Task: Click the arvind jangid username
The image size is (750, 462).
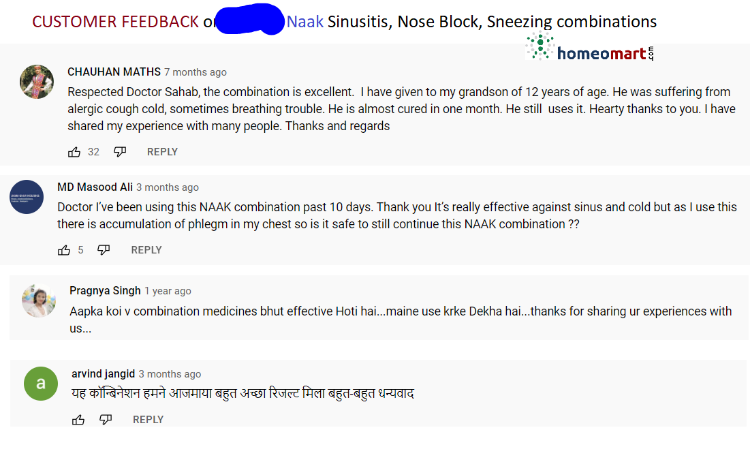Action: (103, 374)
